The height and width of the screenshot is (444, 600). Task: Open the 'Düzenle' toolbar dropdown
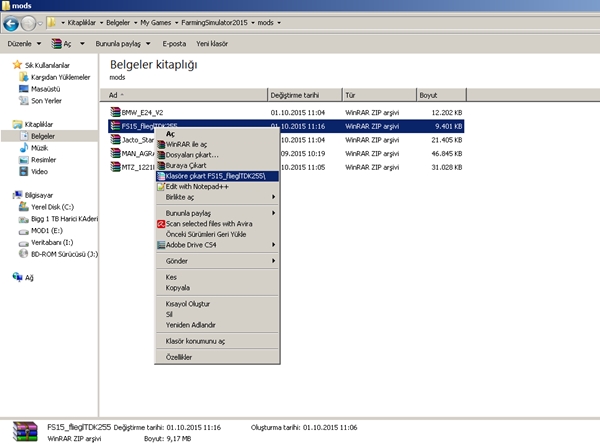tap(24, 44)
